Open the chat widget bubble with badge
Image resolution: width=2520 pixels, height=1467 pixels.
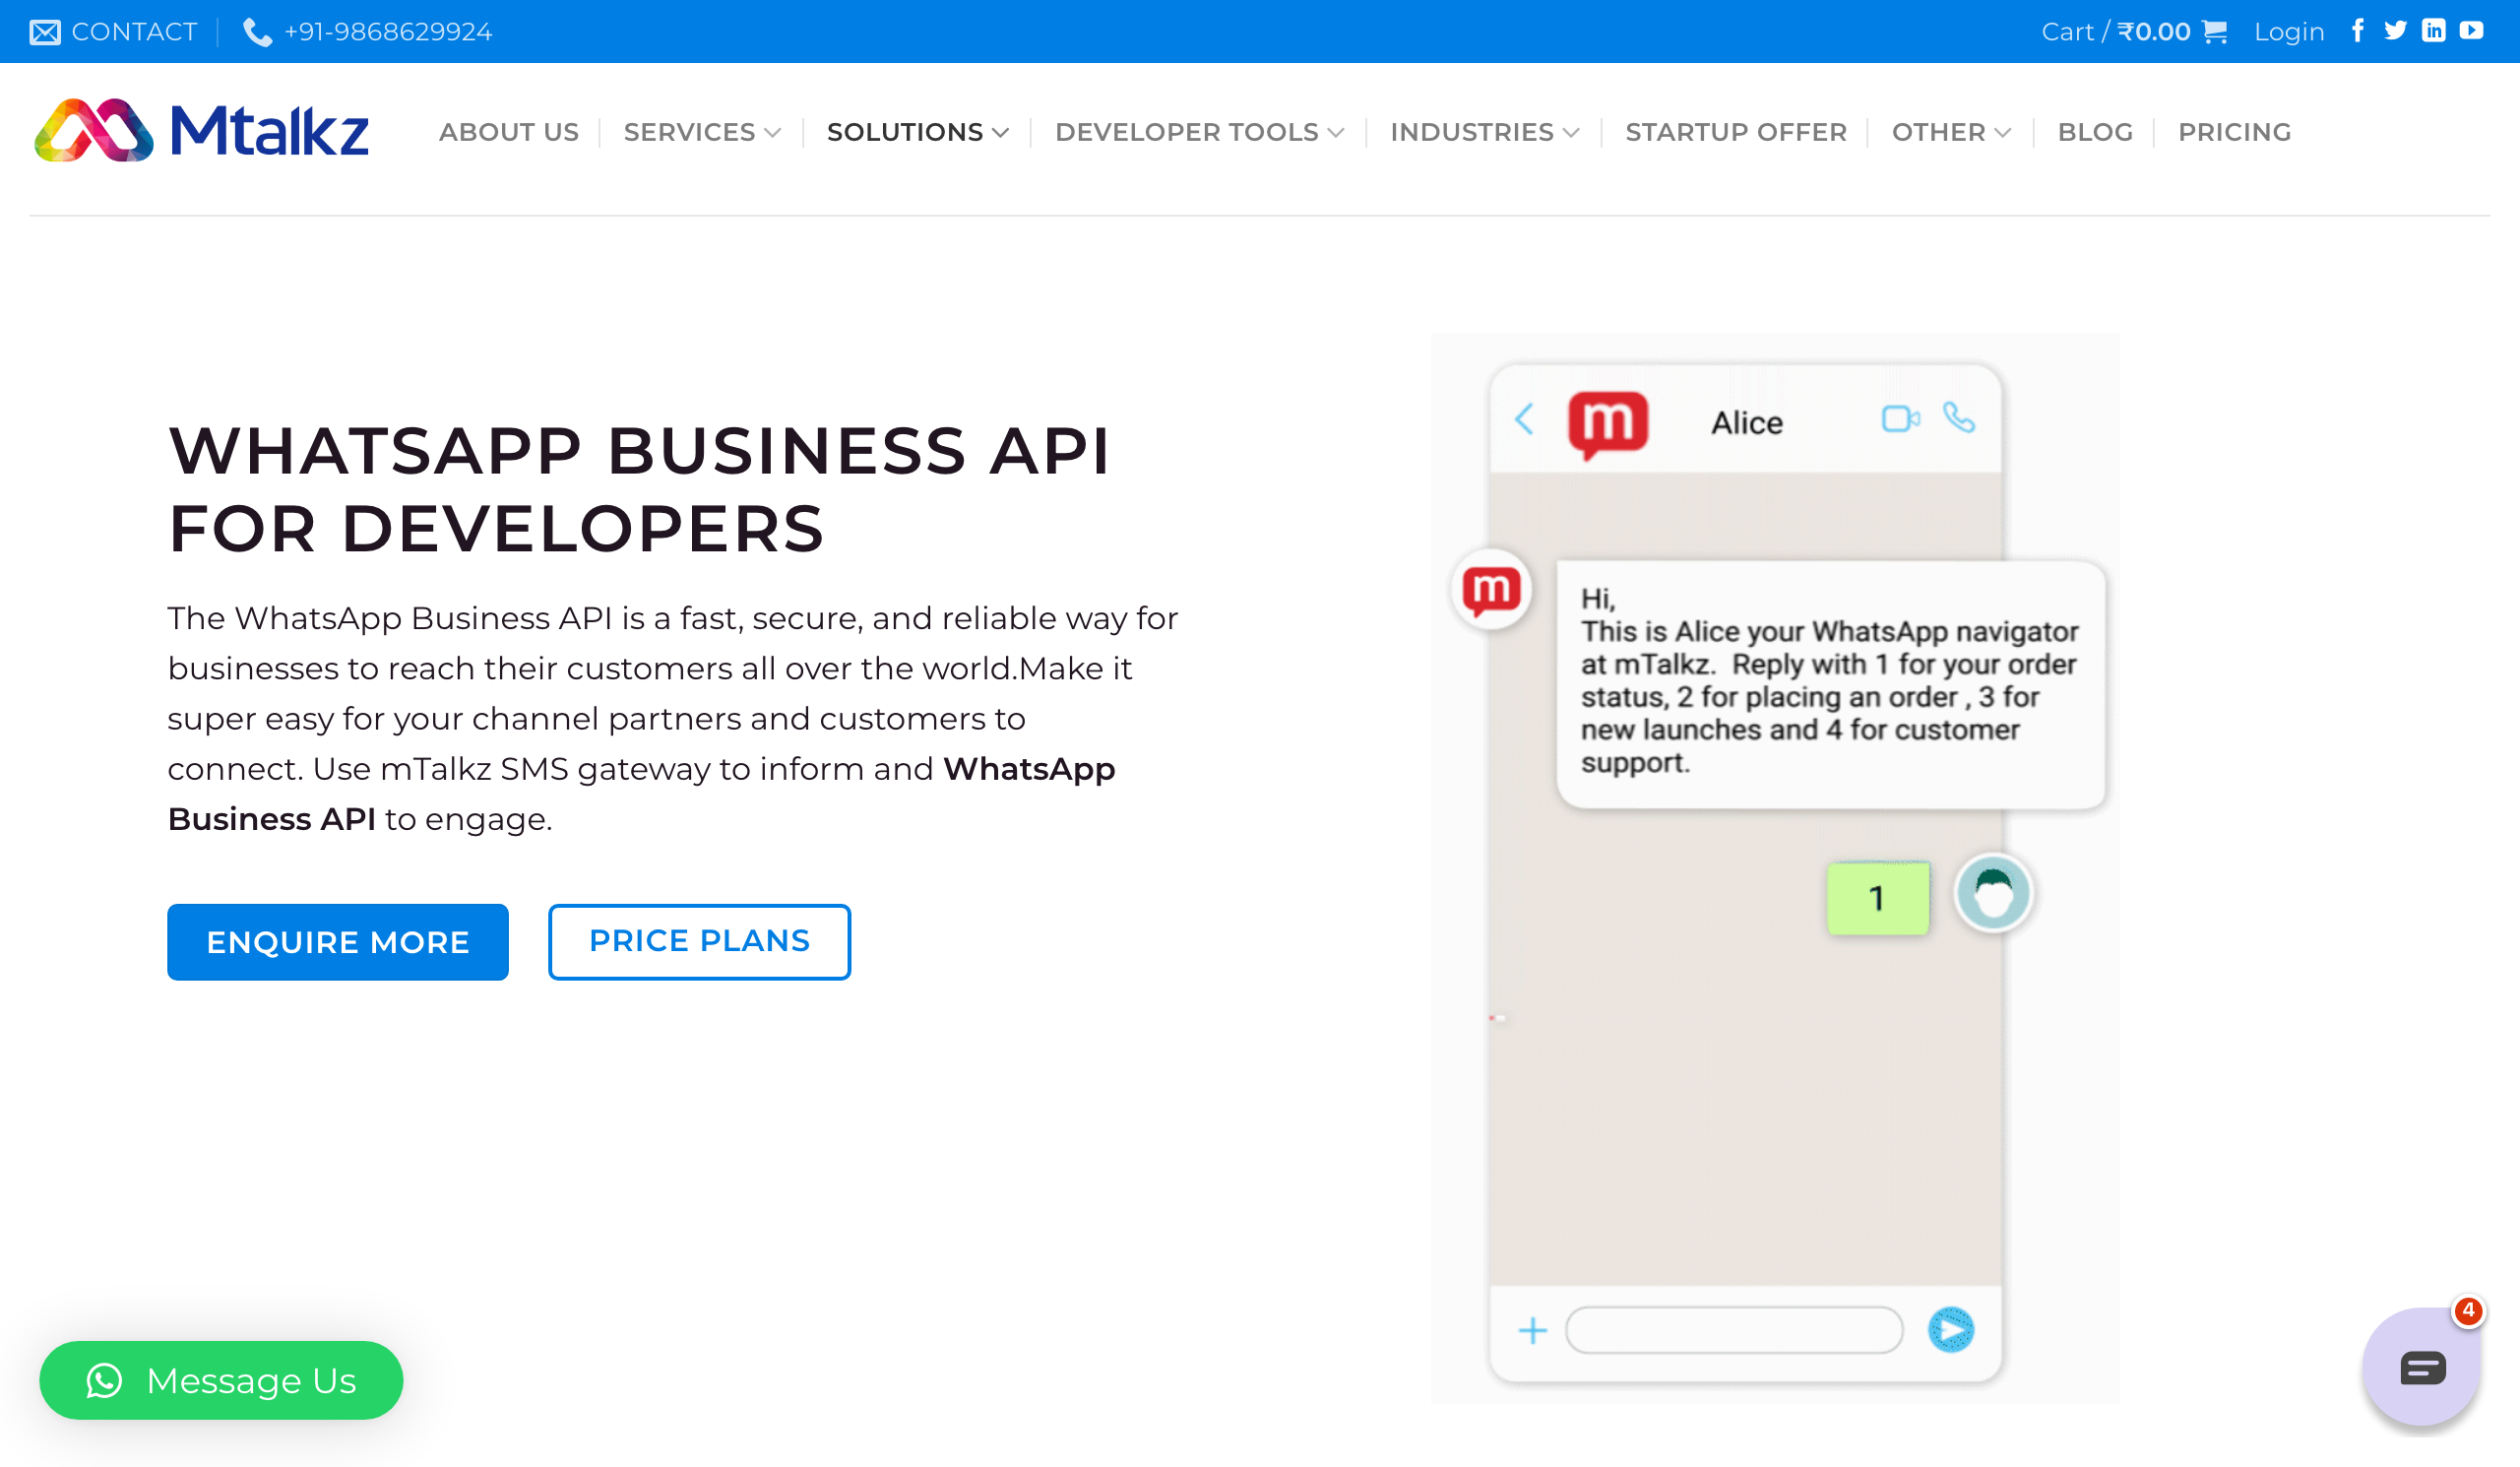[2421, 1366]
